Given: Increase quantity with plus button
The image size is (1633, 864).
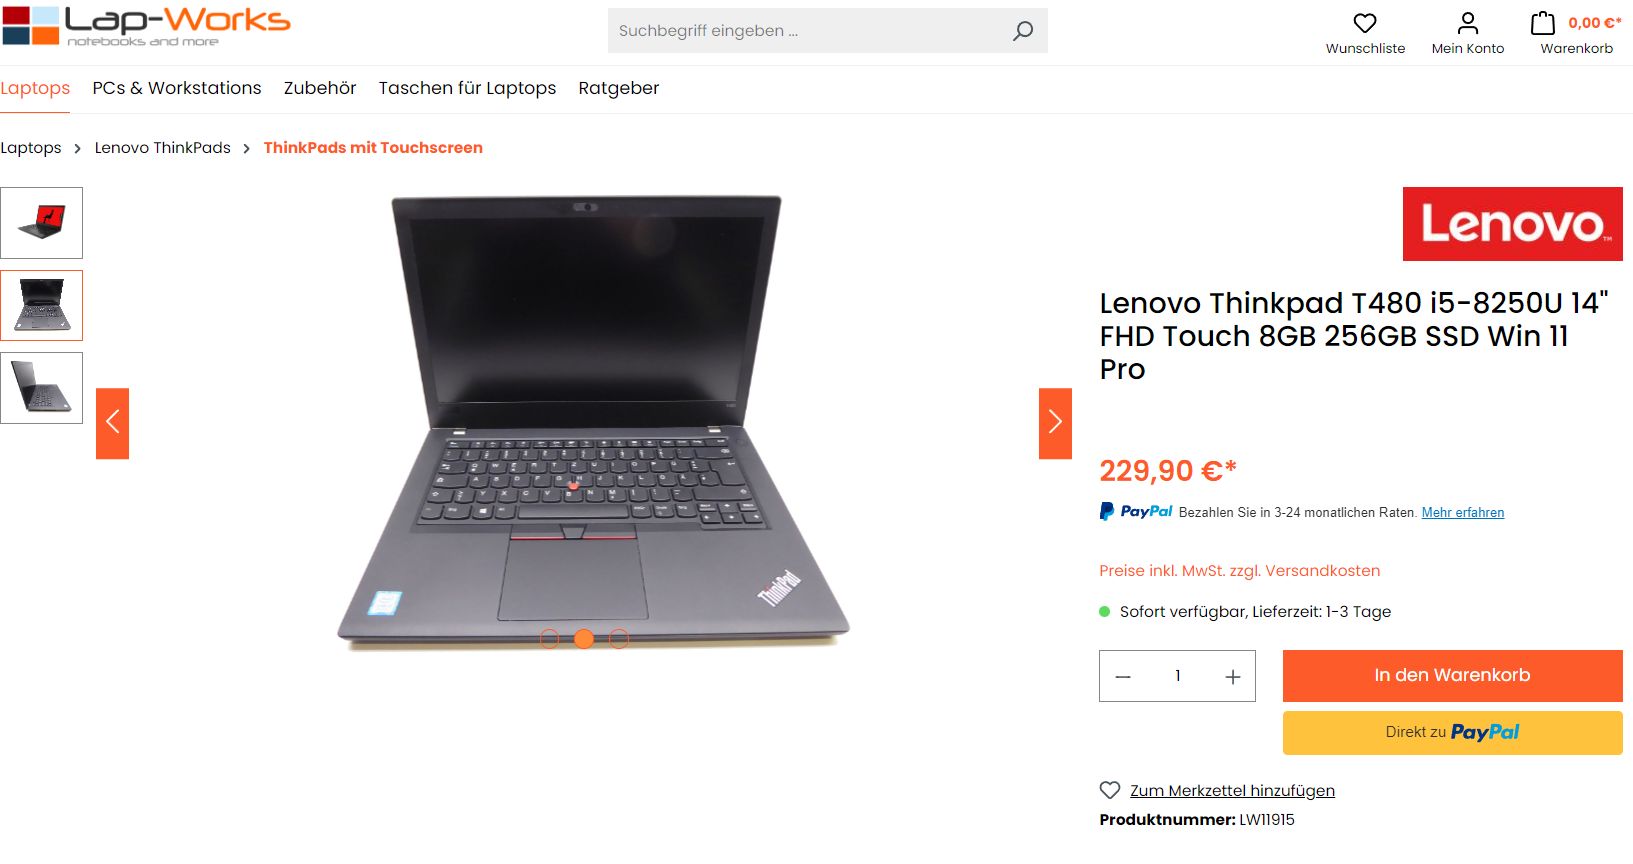Looking at the screenshot, I should [1233, 677].
